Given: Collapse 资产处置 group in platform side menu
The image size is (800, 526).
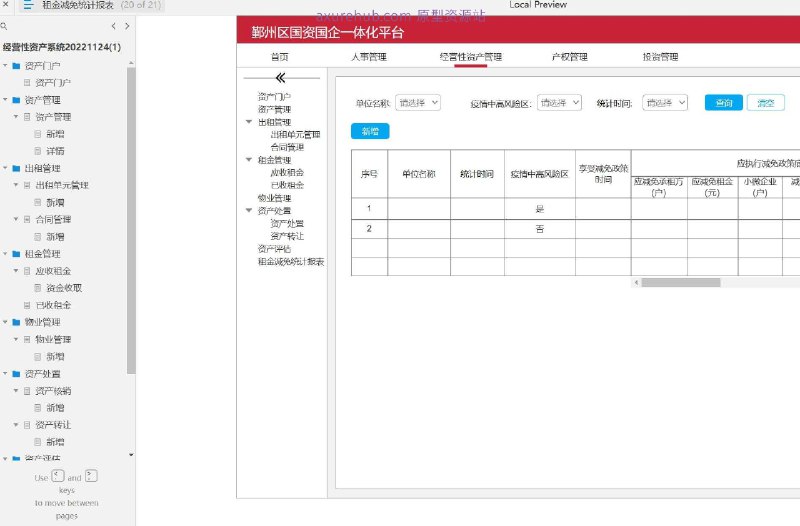Looking at the screenshot, I should pos(249,210).
